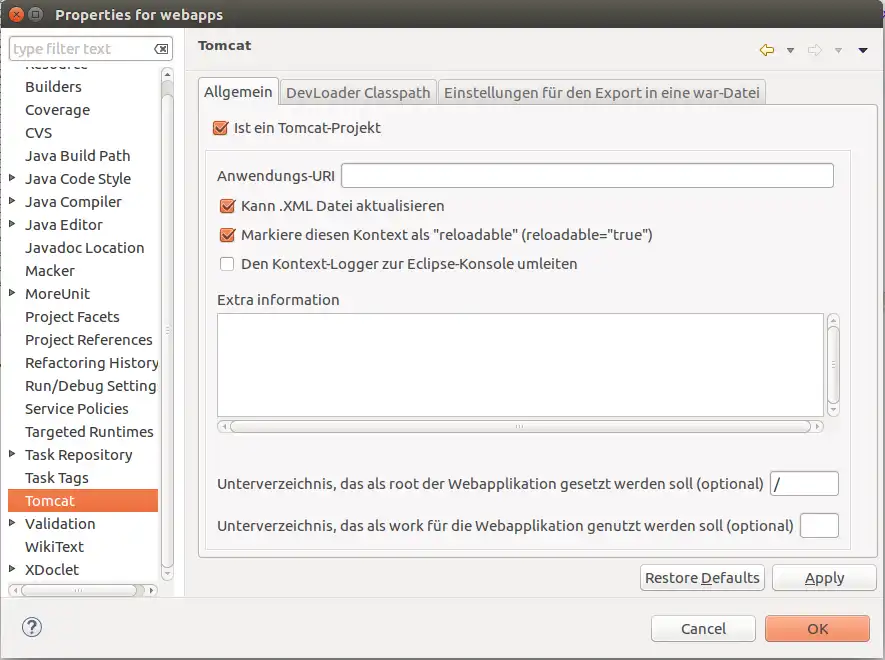
Task: Uncheck "Ist ein Tomcat-Projekt"
Action: 221,128
